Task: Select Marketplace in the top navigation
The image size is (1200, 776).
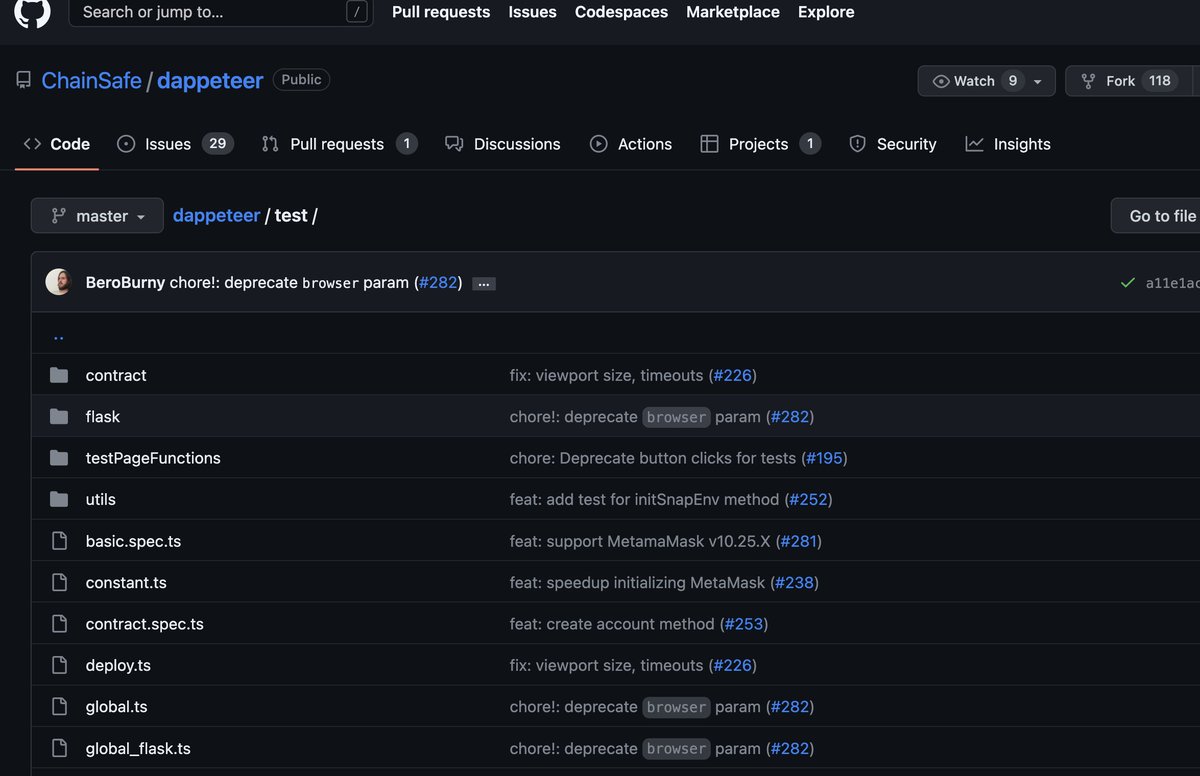Action: [733, 12]
